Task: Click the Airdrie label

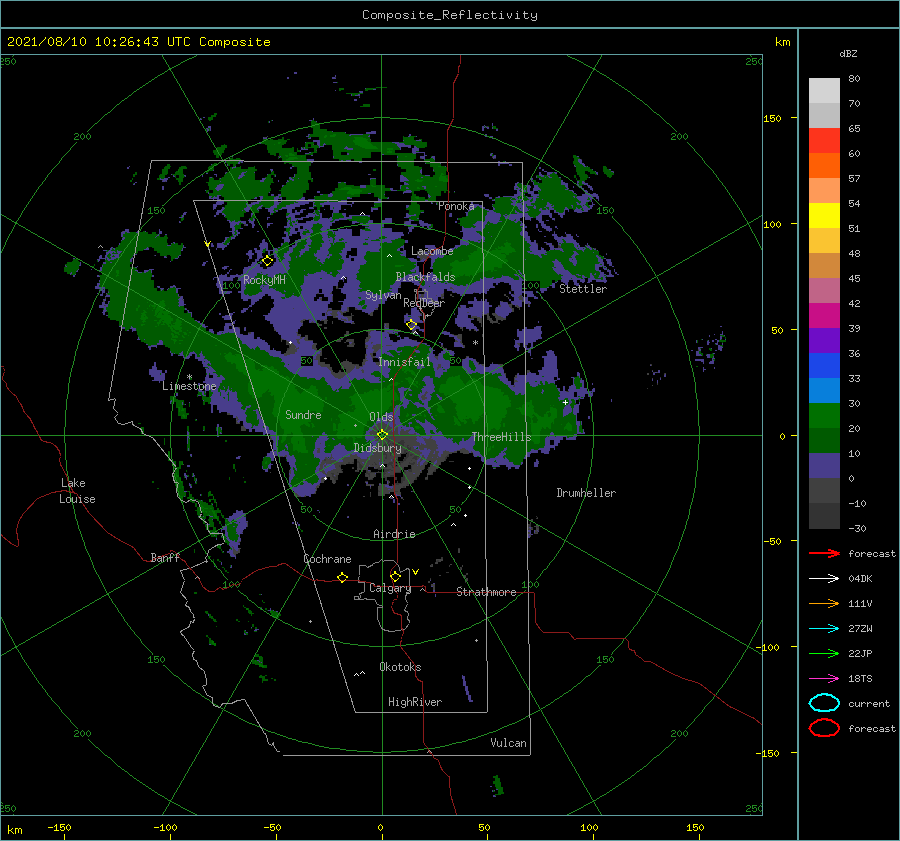Action: [394, 534]
